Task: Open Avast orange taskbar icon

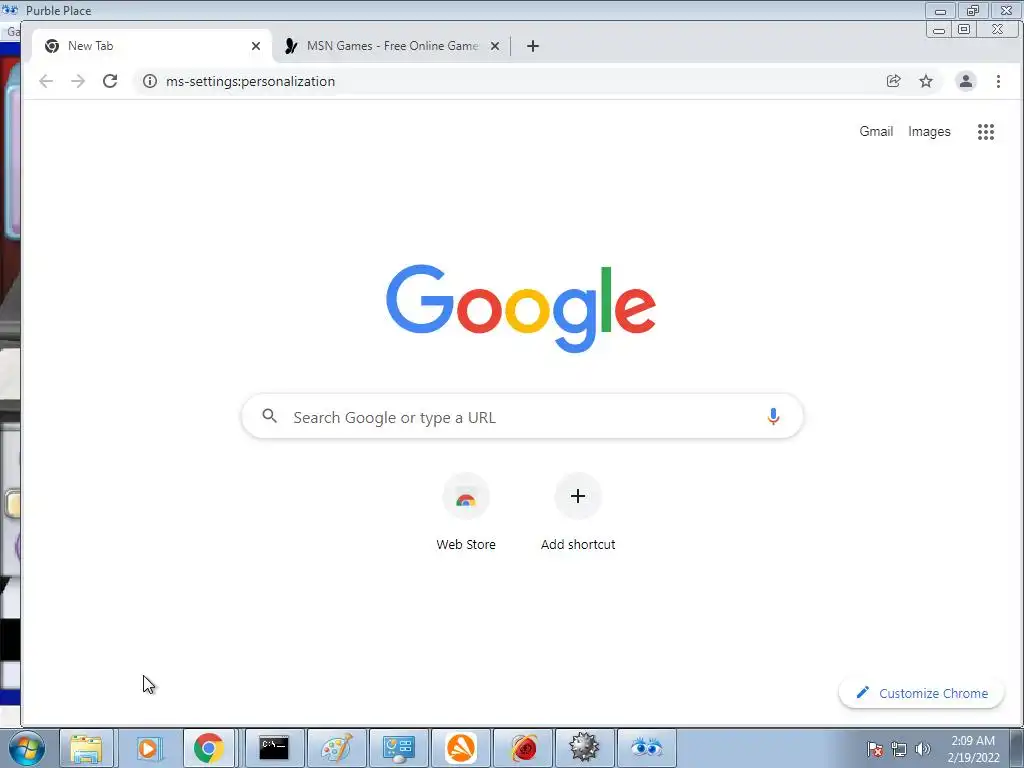Action: coord(460,748)
